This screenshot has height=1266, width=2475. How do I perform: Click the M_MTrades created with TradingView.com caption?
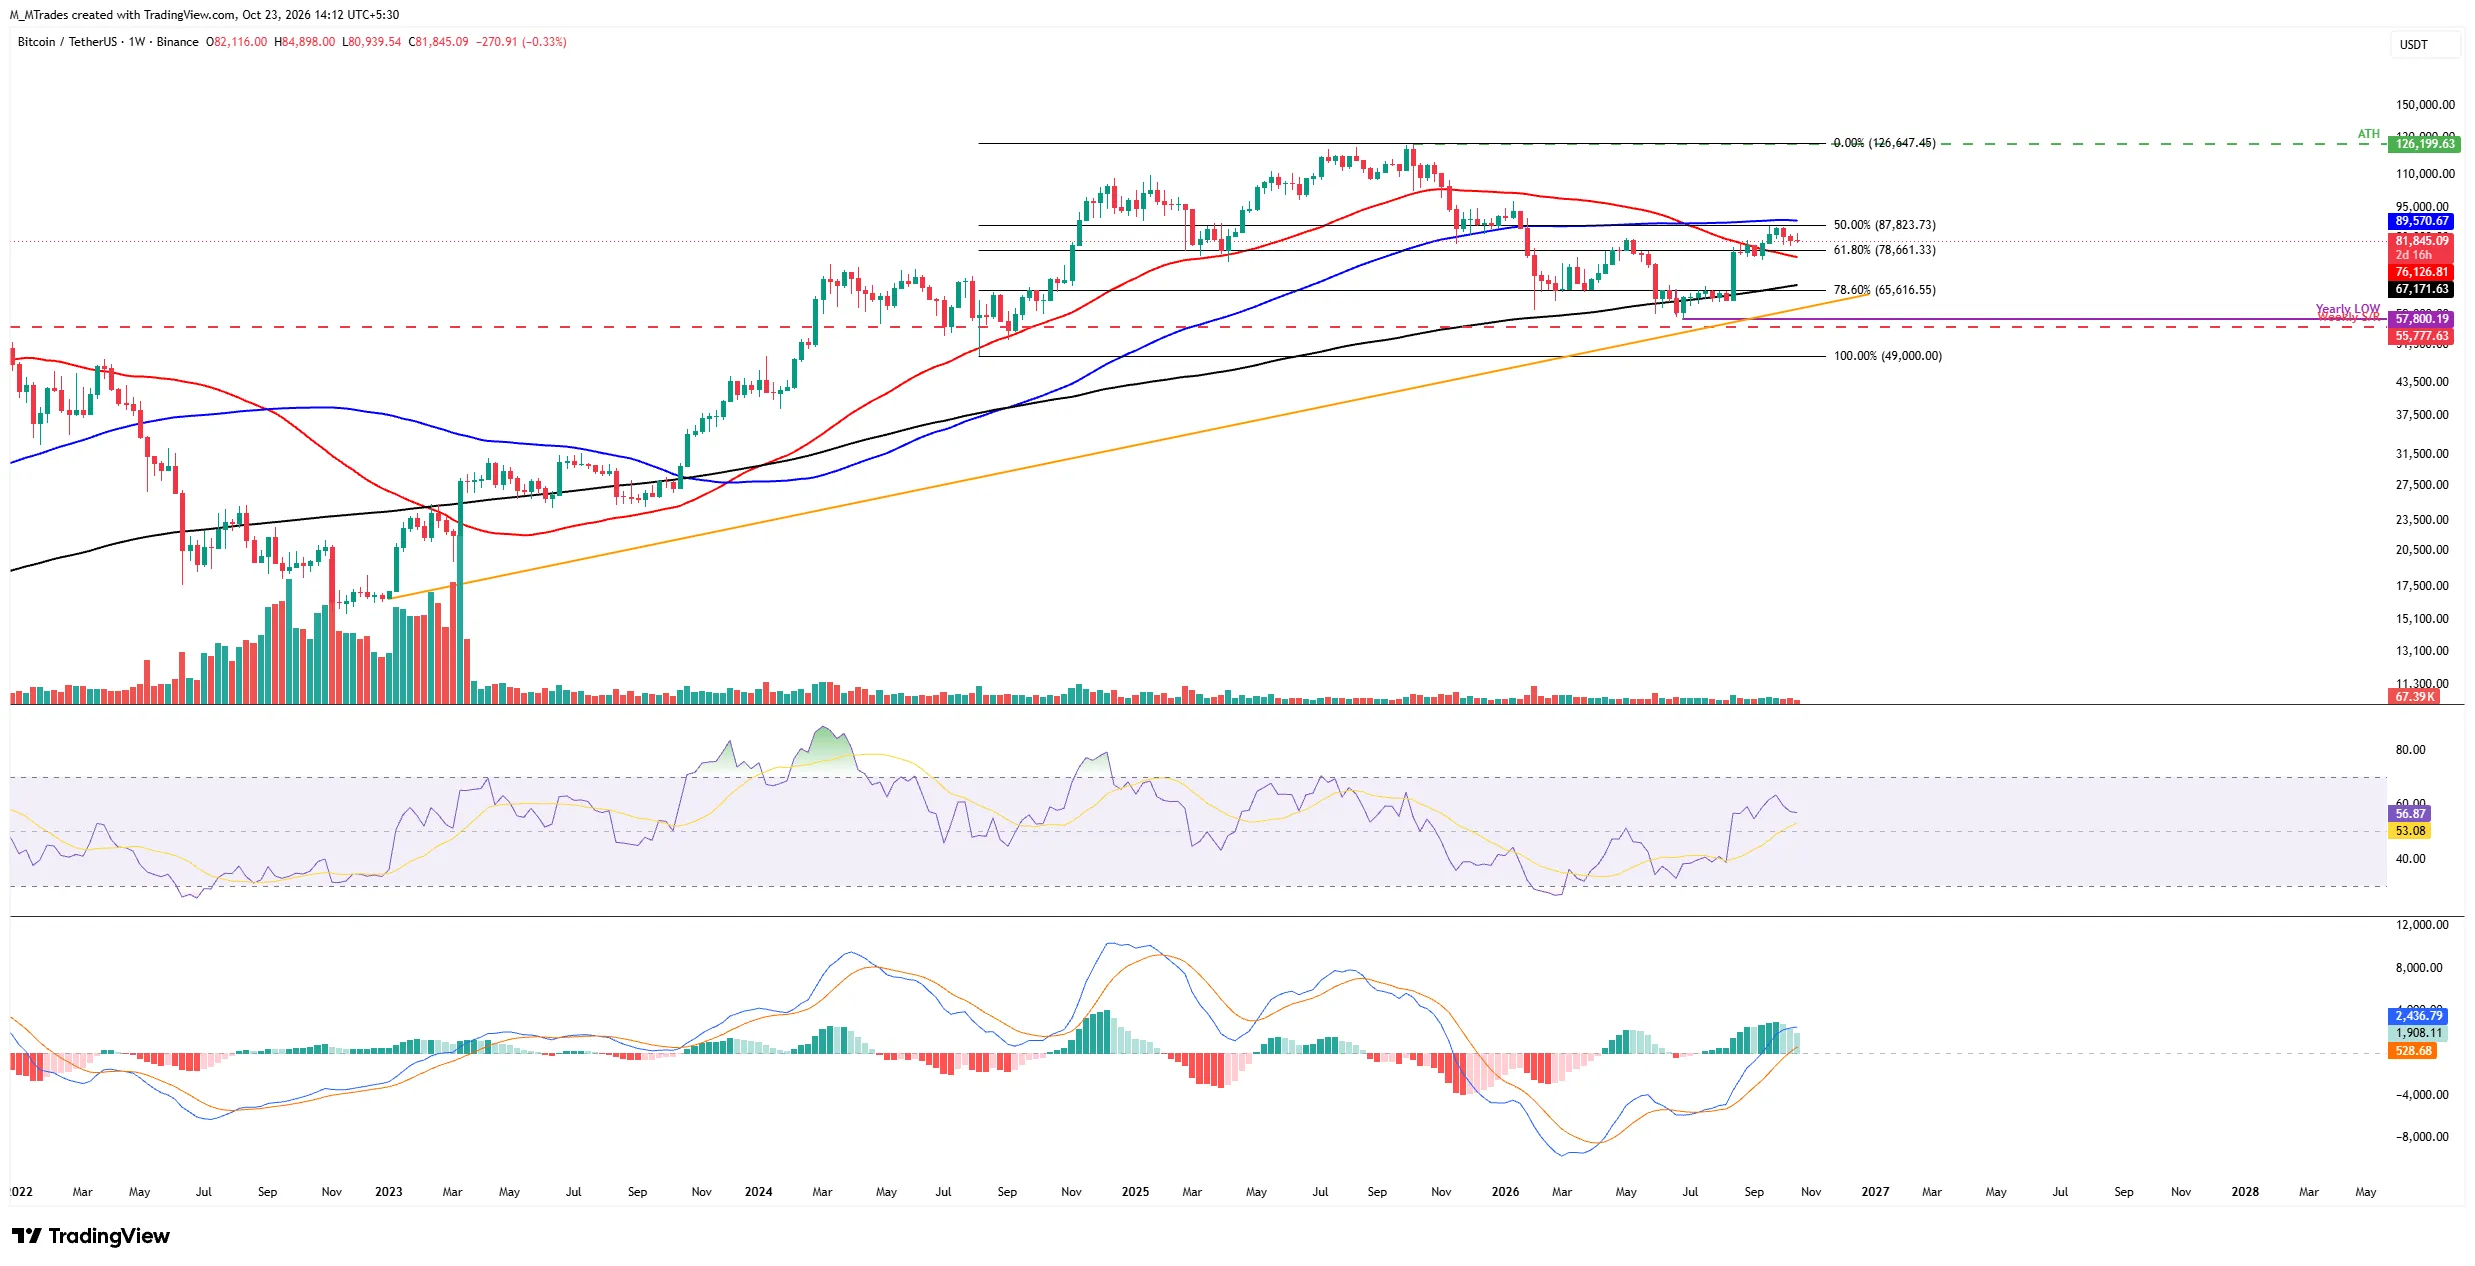tap(204, 15)
